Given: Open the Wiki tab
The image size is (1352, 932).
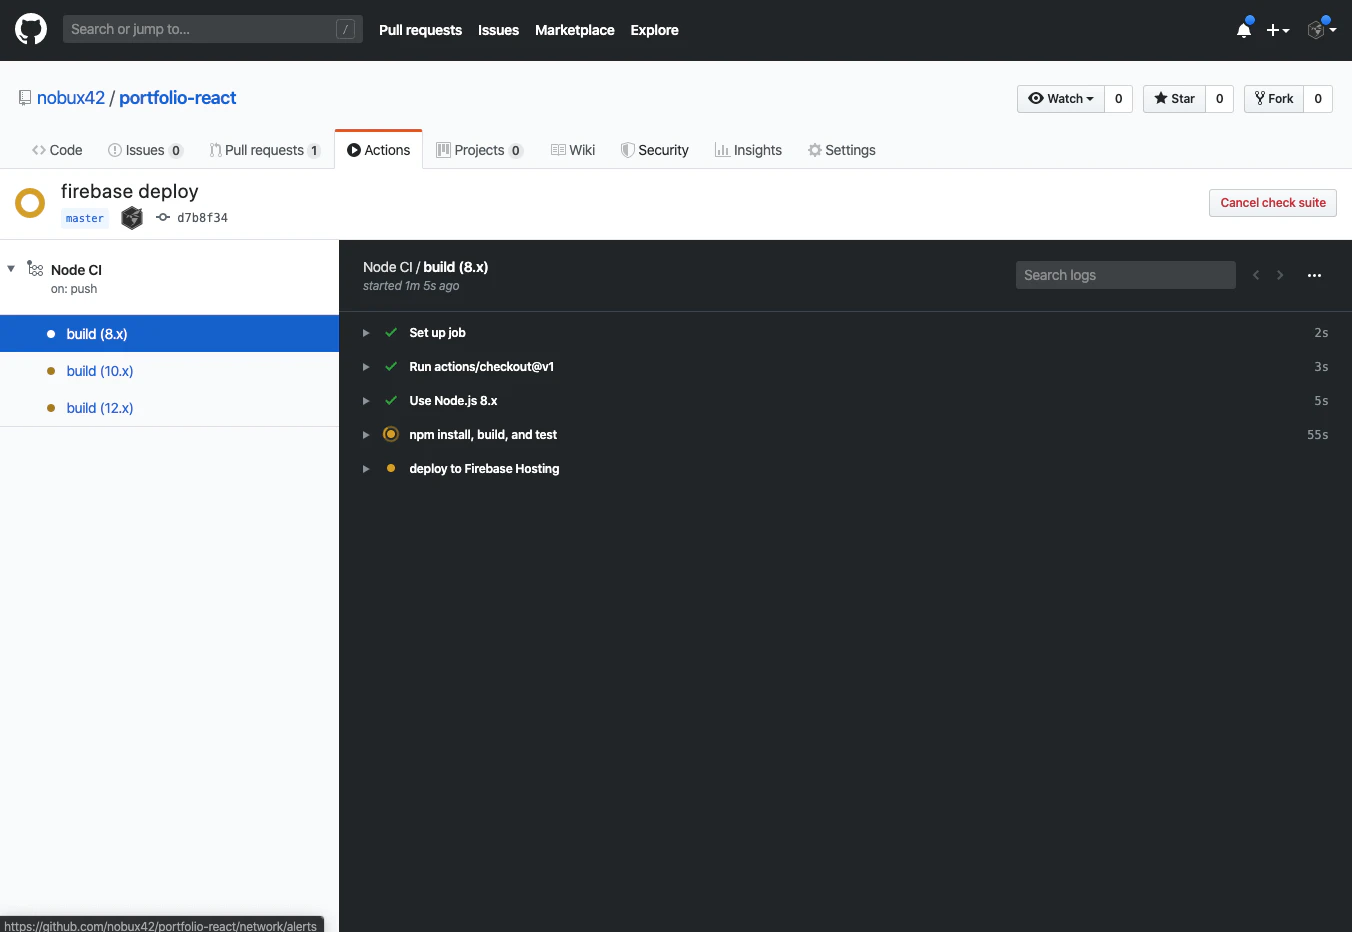Looking at the screenshot, I should point(573,150).
